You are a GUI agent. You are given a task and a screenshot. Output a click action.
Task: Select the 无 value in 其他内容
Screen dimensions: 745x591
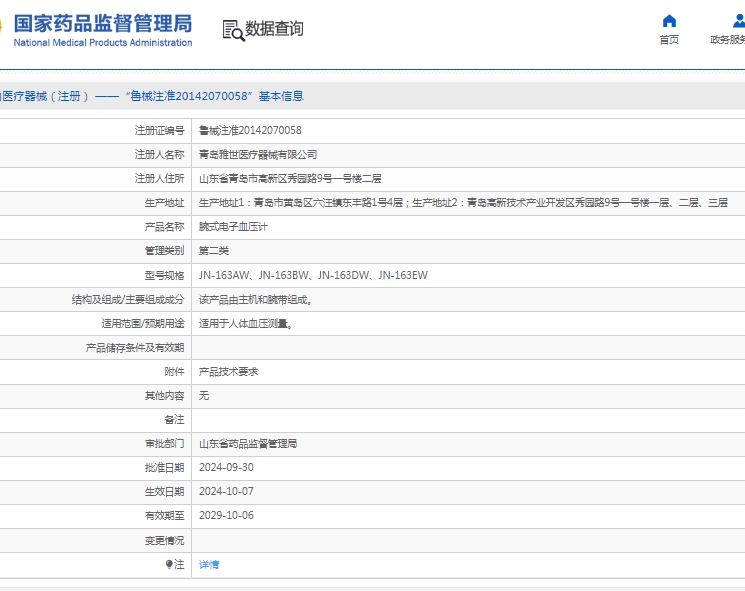(204, 395)
